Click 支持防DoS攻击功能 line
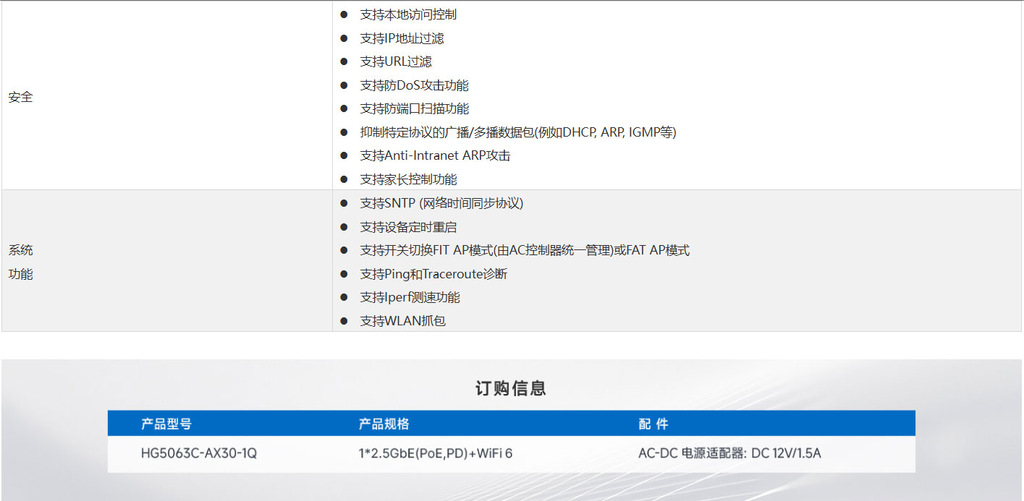This screenshot has width=1024, height=501. [x=414, y=86]
